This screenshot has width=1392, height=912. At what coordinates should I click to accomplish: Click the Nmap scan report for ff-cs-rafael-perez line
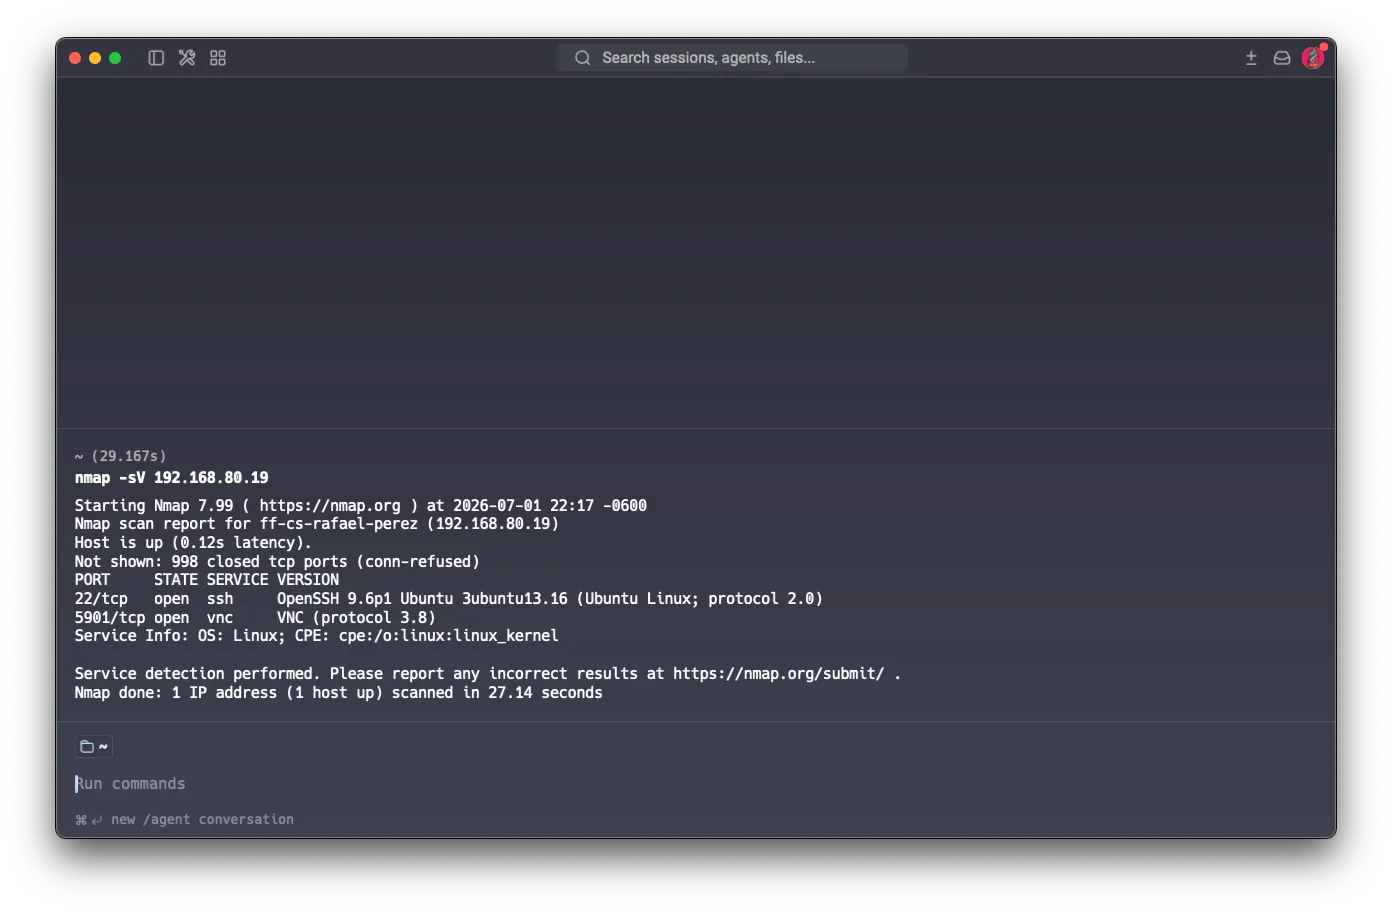(317, 524)
